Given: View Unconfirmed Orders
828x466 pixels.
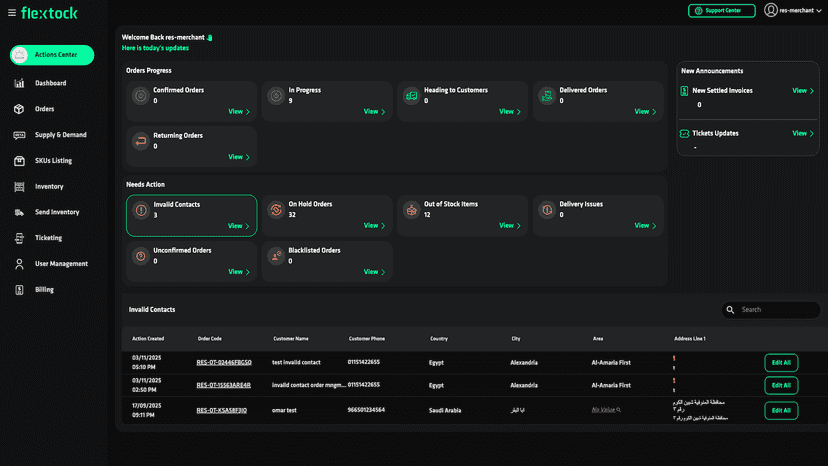Looking at the screenshot, I should 239,272.
